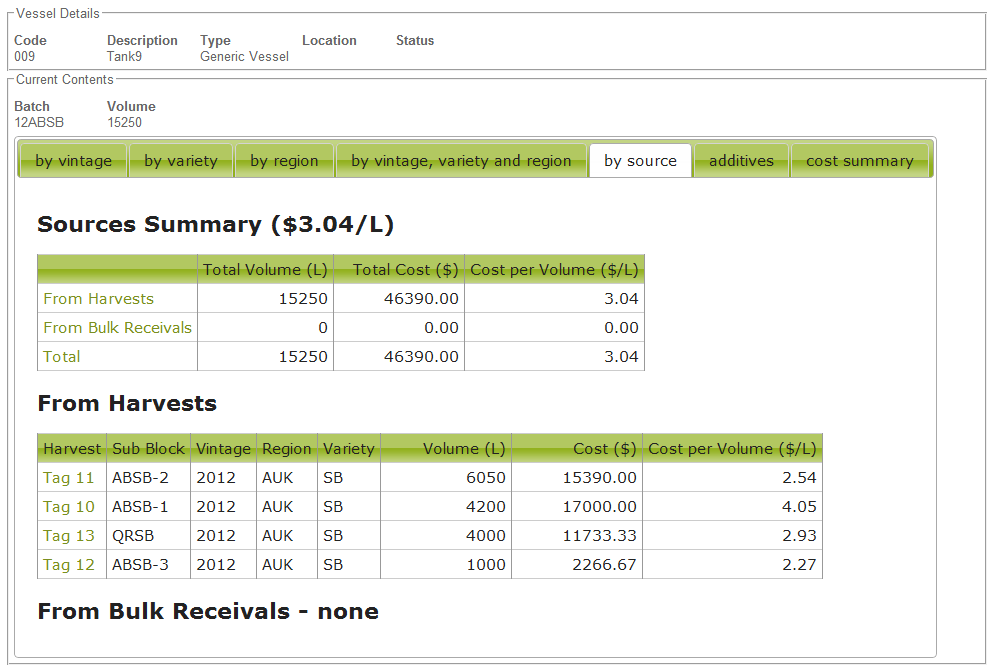The width and height of the screenshot is (990, 665).
Task: Click cost per volume 2.27
Action: point(799,565)
